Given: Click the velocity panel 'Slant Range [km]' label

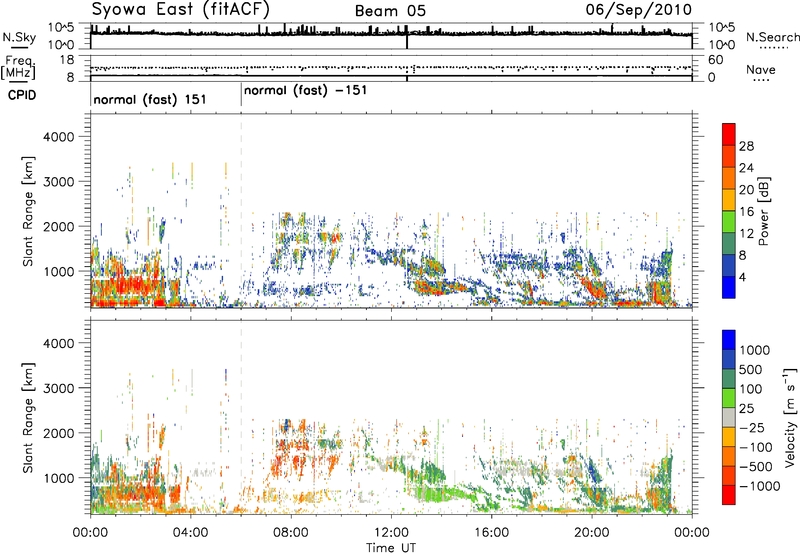Looking at the screenshot, I should pyautogui.click(x=28, y=417).
